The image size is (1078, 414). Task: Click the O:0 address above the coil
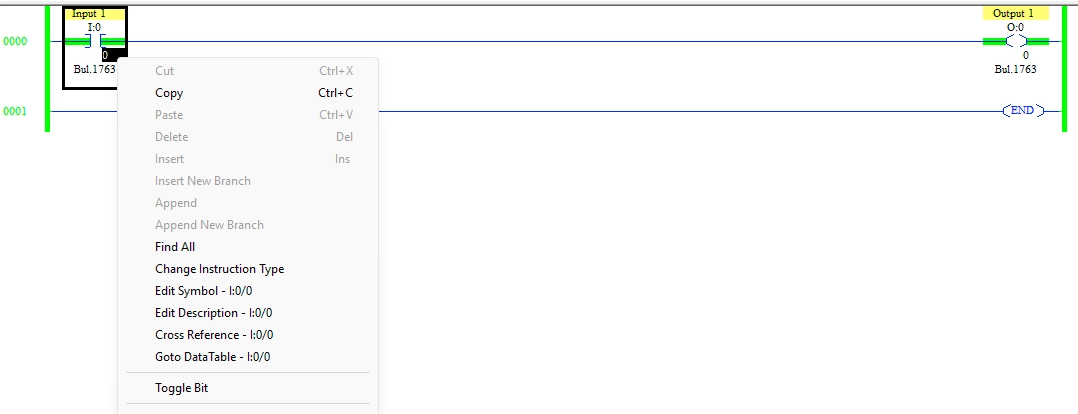point(1015,27)
